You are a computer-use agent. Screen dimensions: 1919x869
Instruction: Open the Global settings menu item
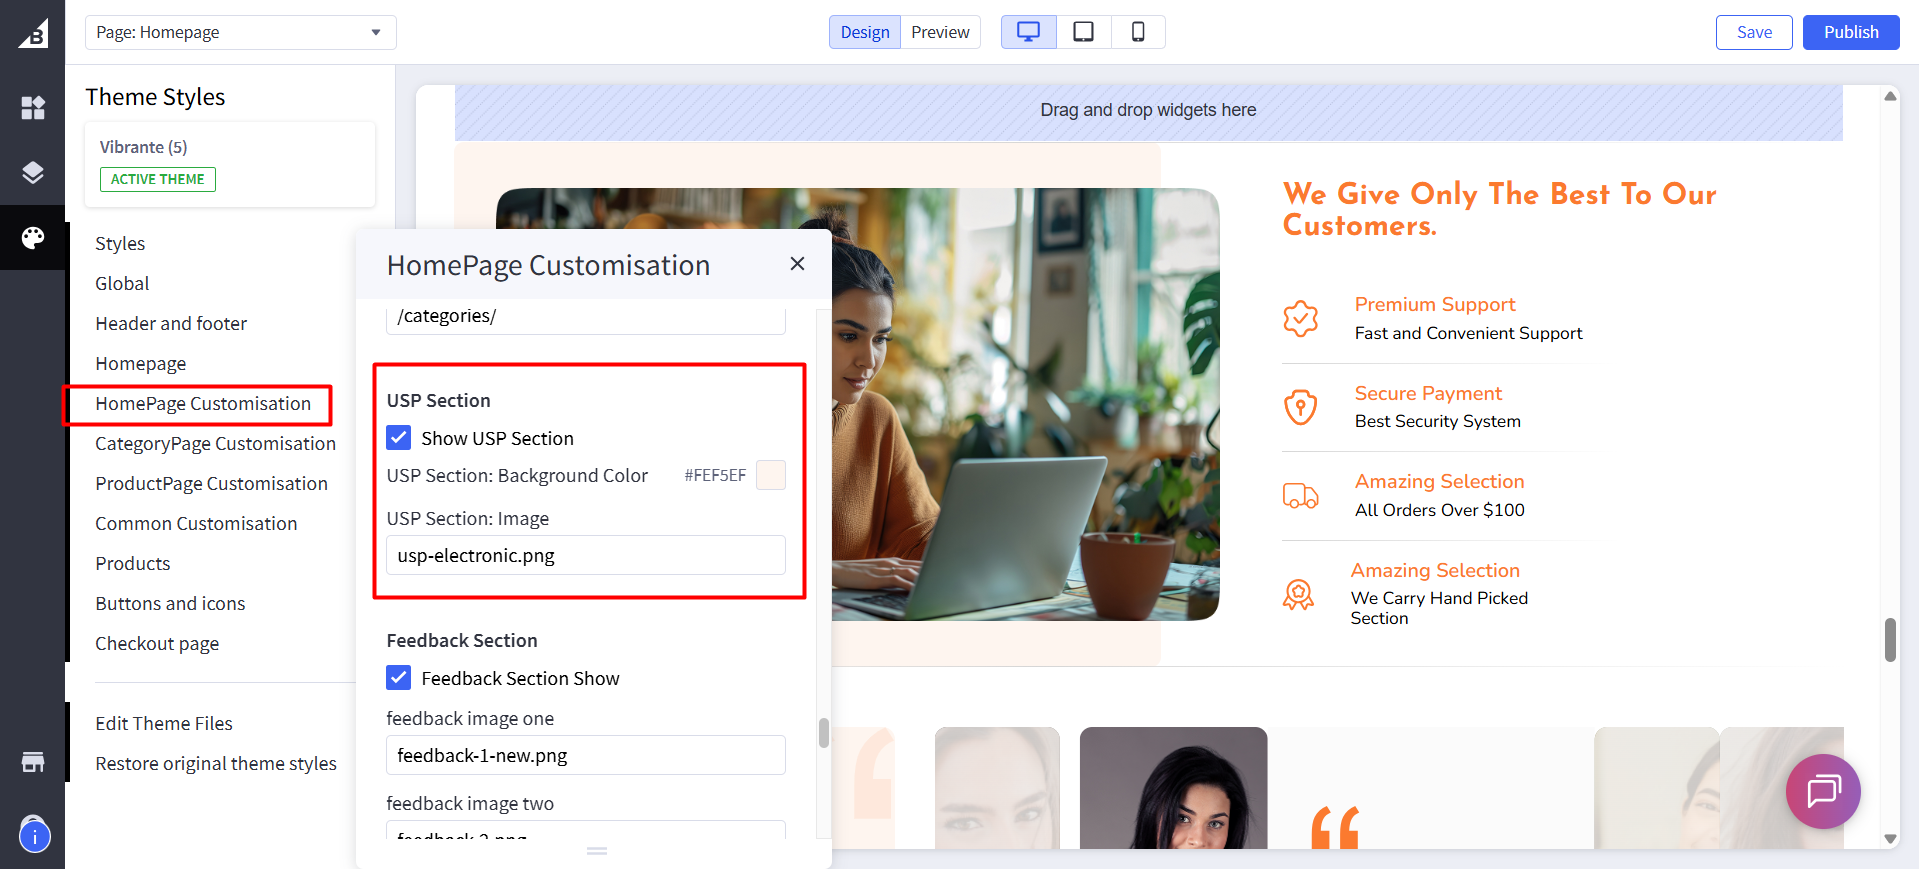122,283
